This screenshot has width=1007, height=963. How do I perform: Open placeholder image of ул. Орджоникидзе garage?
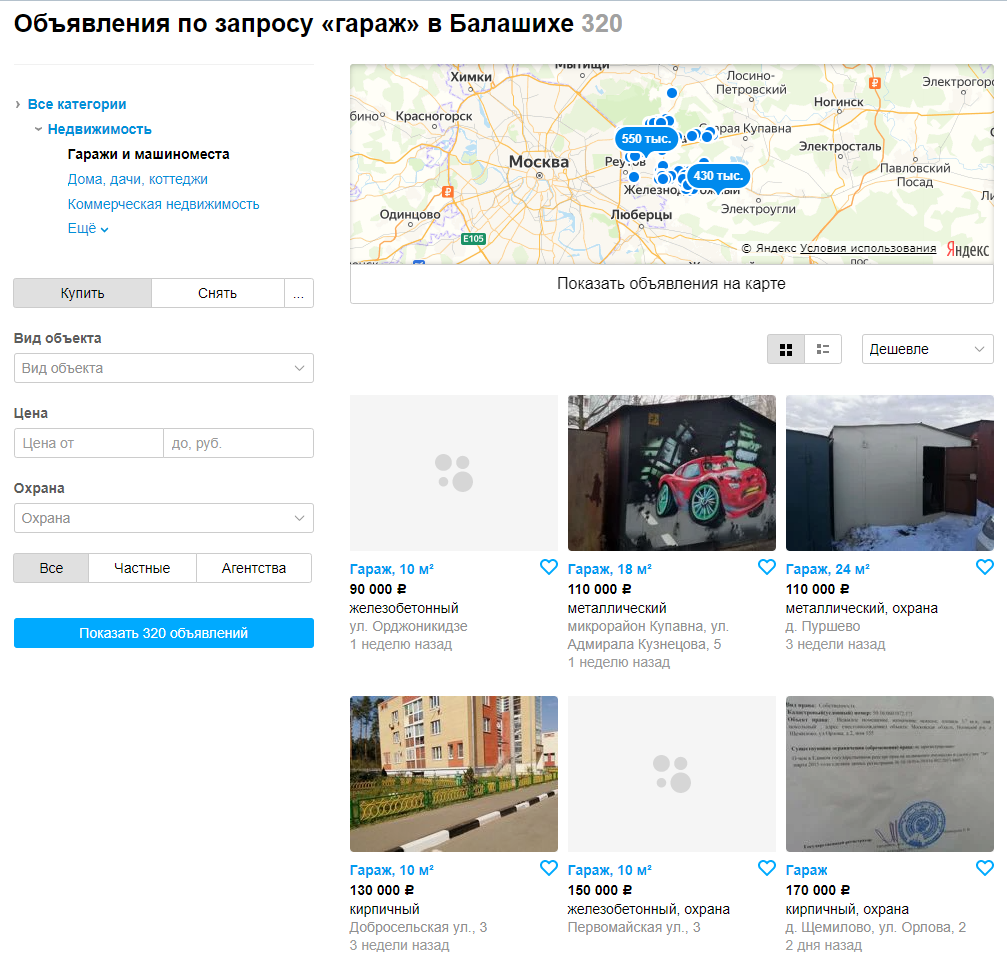(454, 473)
